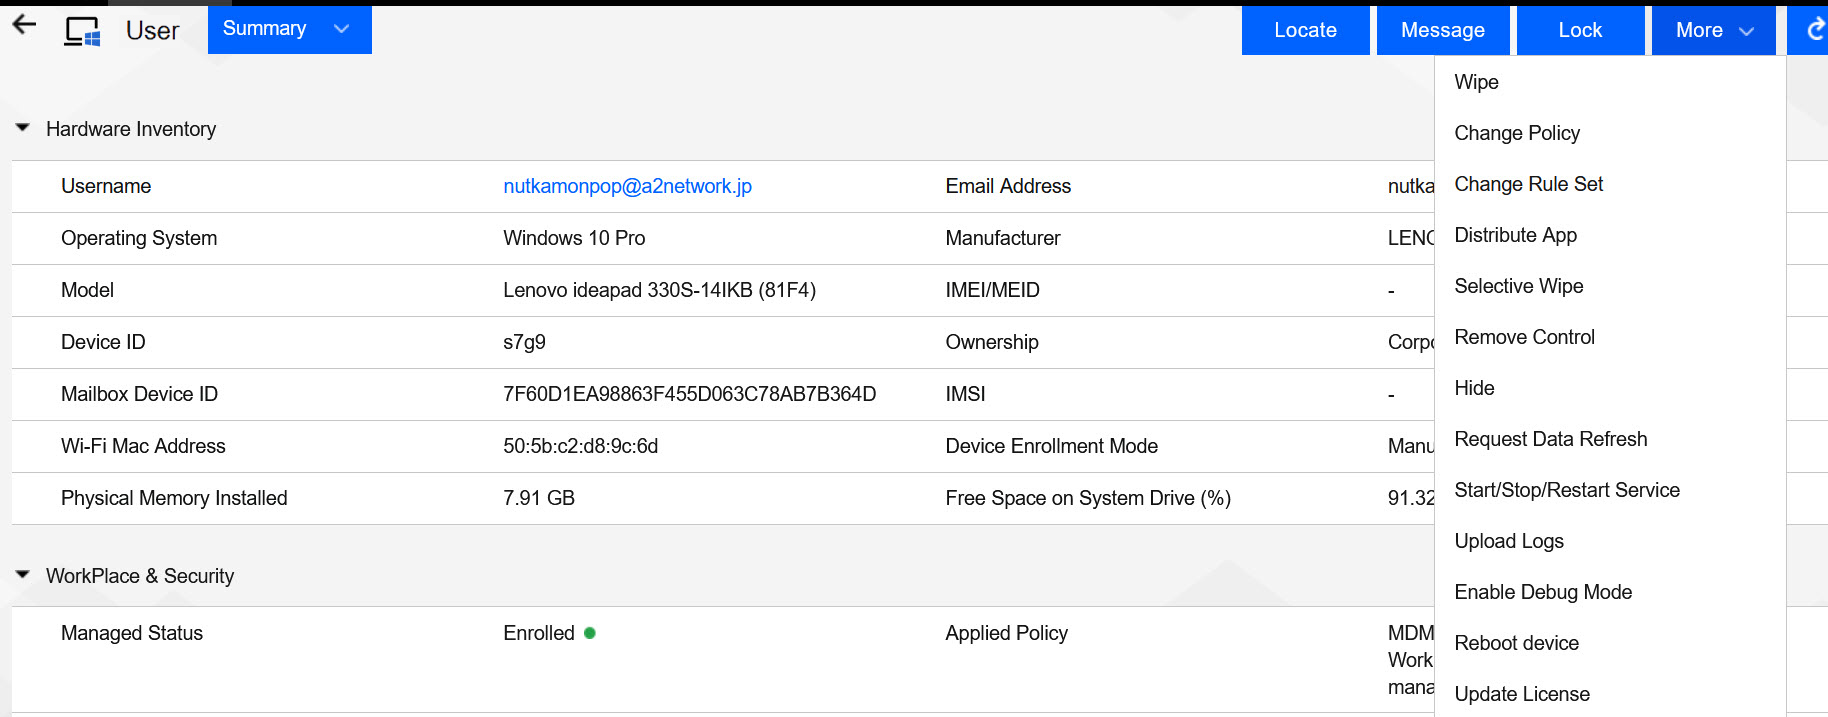Click the Mailbox Device ID value 7F60D1EA98863F455D063C78AB7B364D
The width and height of the screenshot is (1828, 717).
(x=689, y=394)
